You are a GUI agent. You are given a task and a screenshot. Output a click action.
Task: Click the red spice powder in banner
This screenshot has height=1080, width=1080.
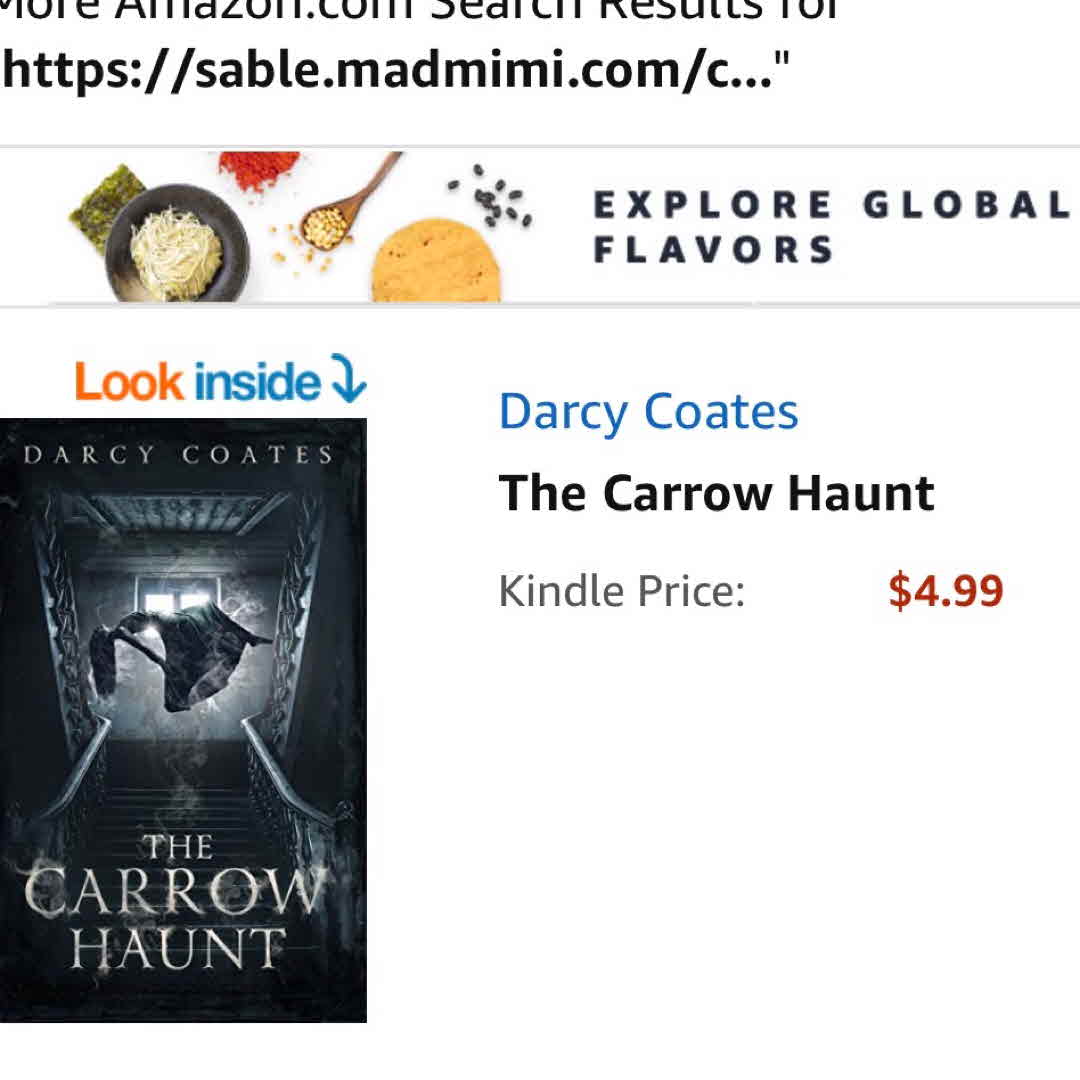coord(259,171)
